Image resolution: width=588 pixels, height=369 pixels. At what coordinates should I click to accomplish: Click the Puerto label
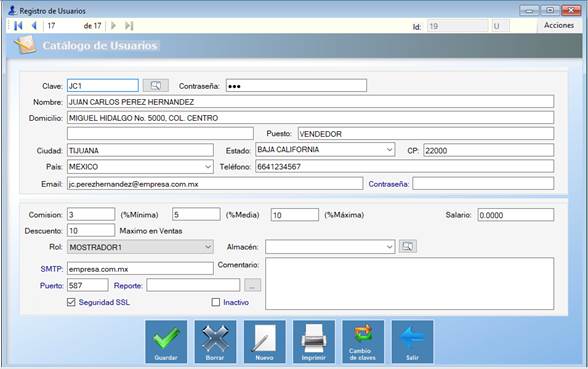coord(51,286)
